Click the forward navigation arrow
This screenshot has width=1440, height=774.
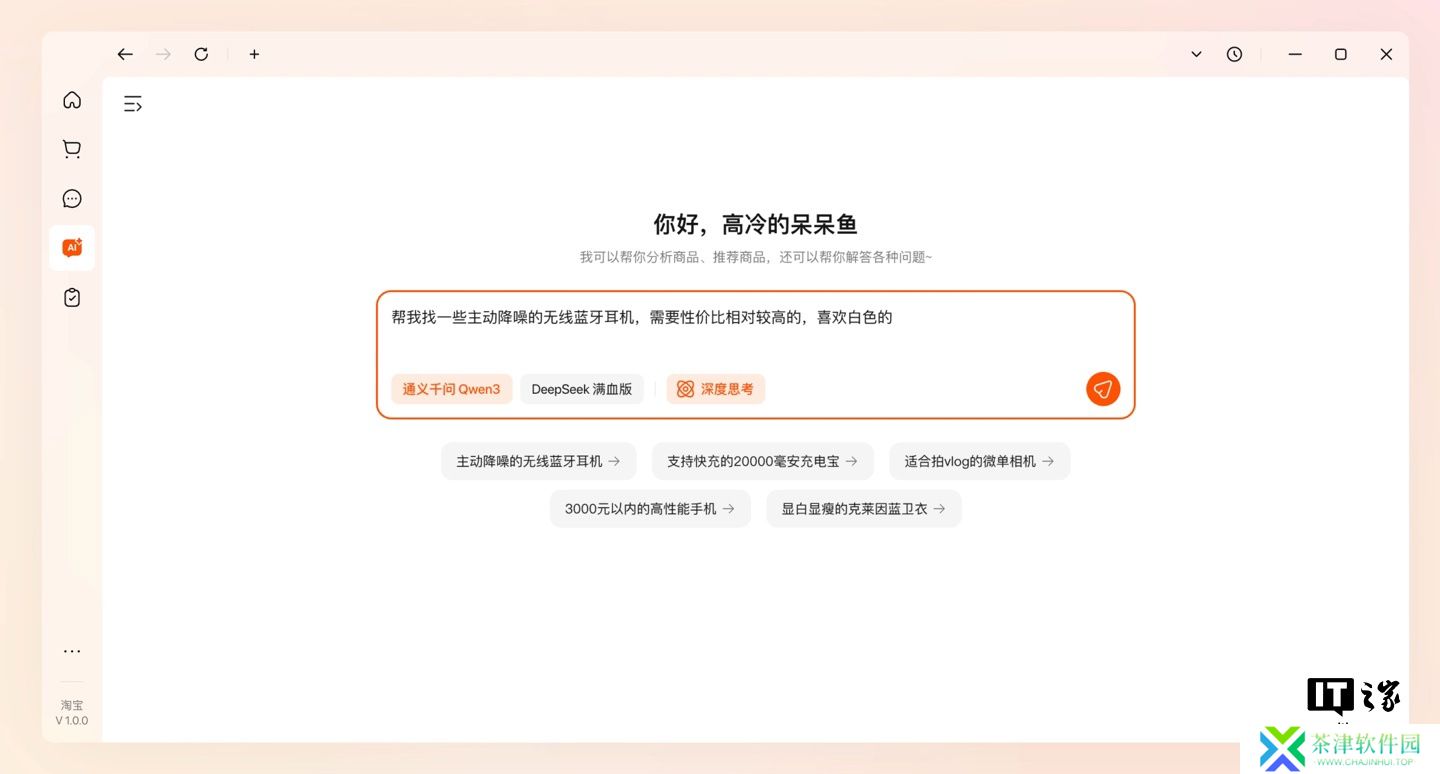coord(163,54)
